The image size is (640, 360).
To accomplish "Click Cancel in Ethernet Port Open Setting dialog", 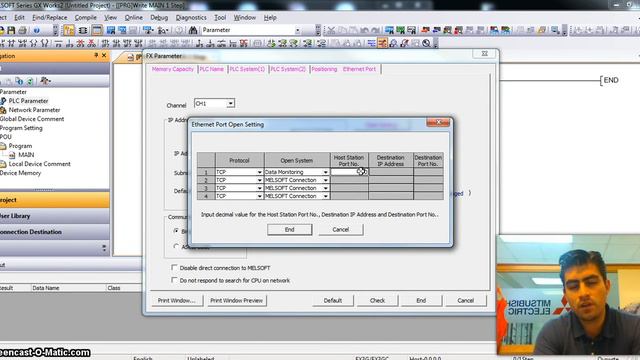I will (340, 229).
